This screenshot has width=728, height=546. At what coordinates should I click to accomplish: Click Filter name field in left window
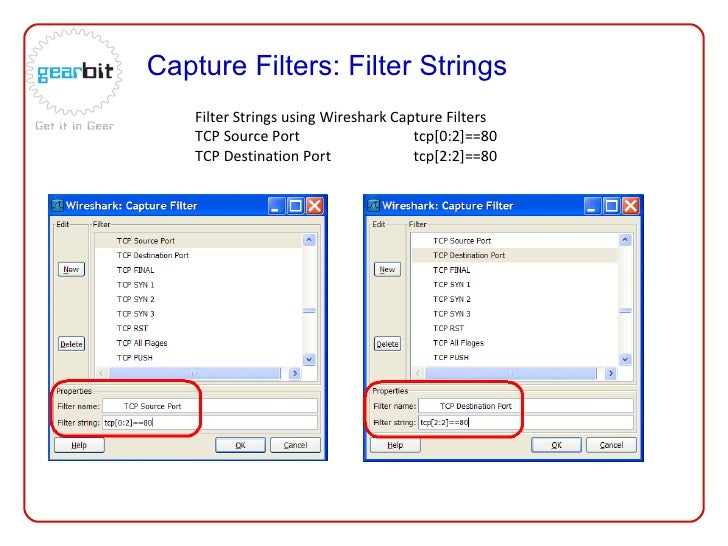[210, 406]
